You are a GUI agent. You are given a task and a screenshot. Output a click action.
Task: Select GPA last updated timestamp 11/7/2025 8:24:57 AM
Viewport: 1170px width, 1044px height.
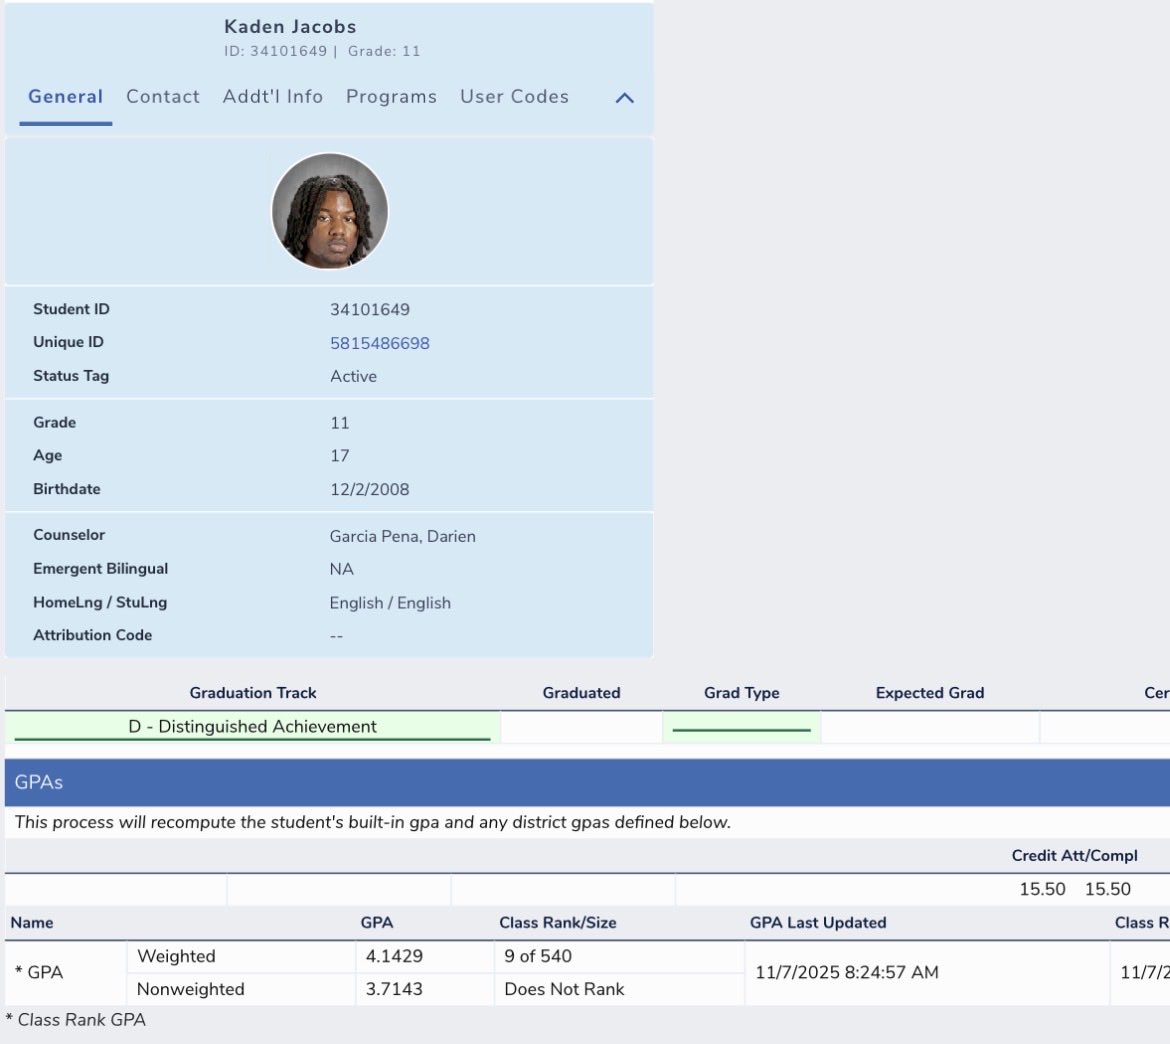point(847,973)
